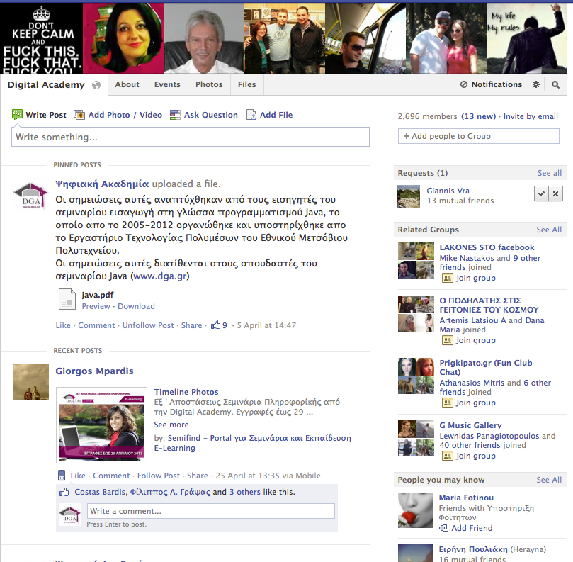The height and width of the screenshot is (562, 573).
Task: Click See All for People you may know
Action: coord(549,480)
